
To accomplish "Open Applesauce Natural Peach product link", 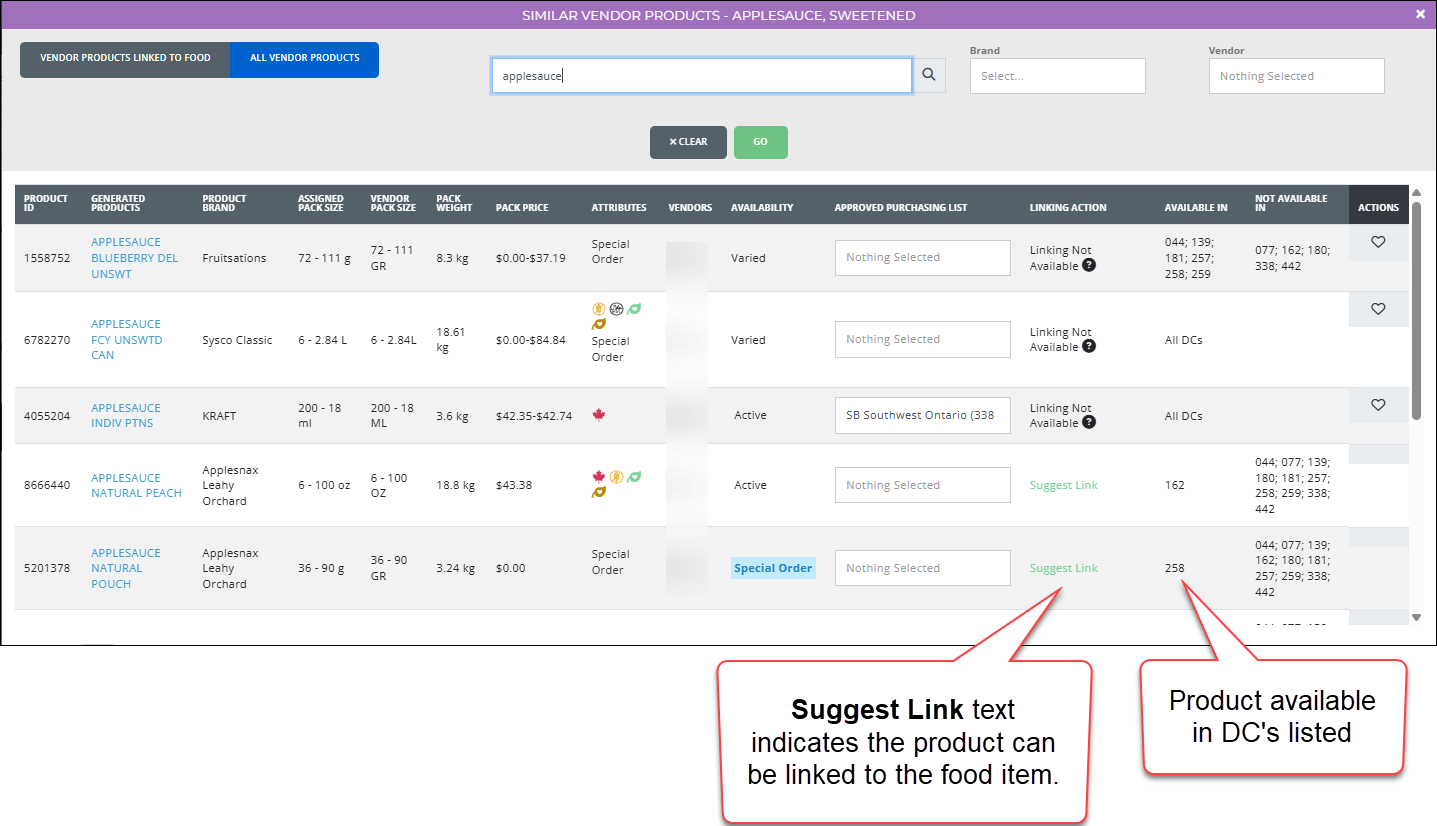I will (136, 485).
